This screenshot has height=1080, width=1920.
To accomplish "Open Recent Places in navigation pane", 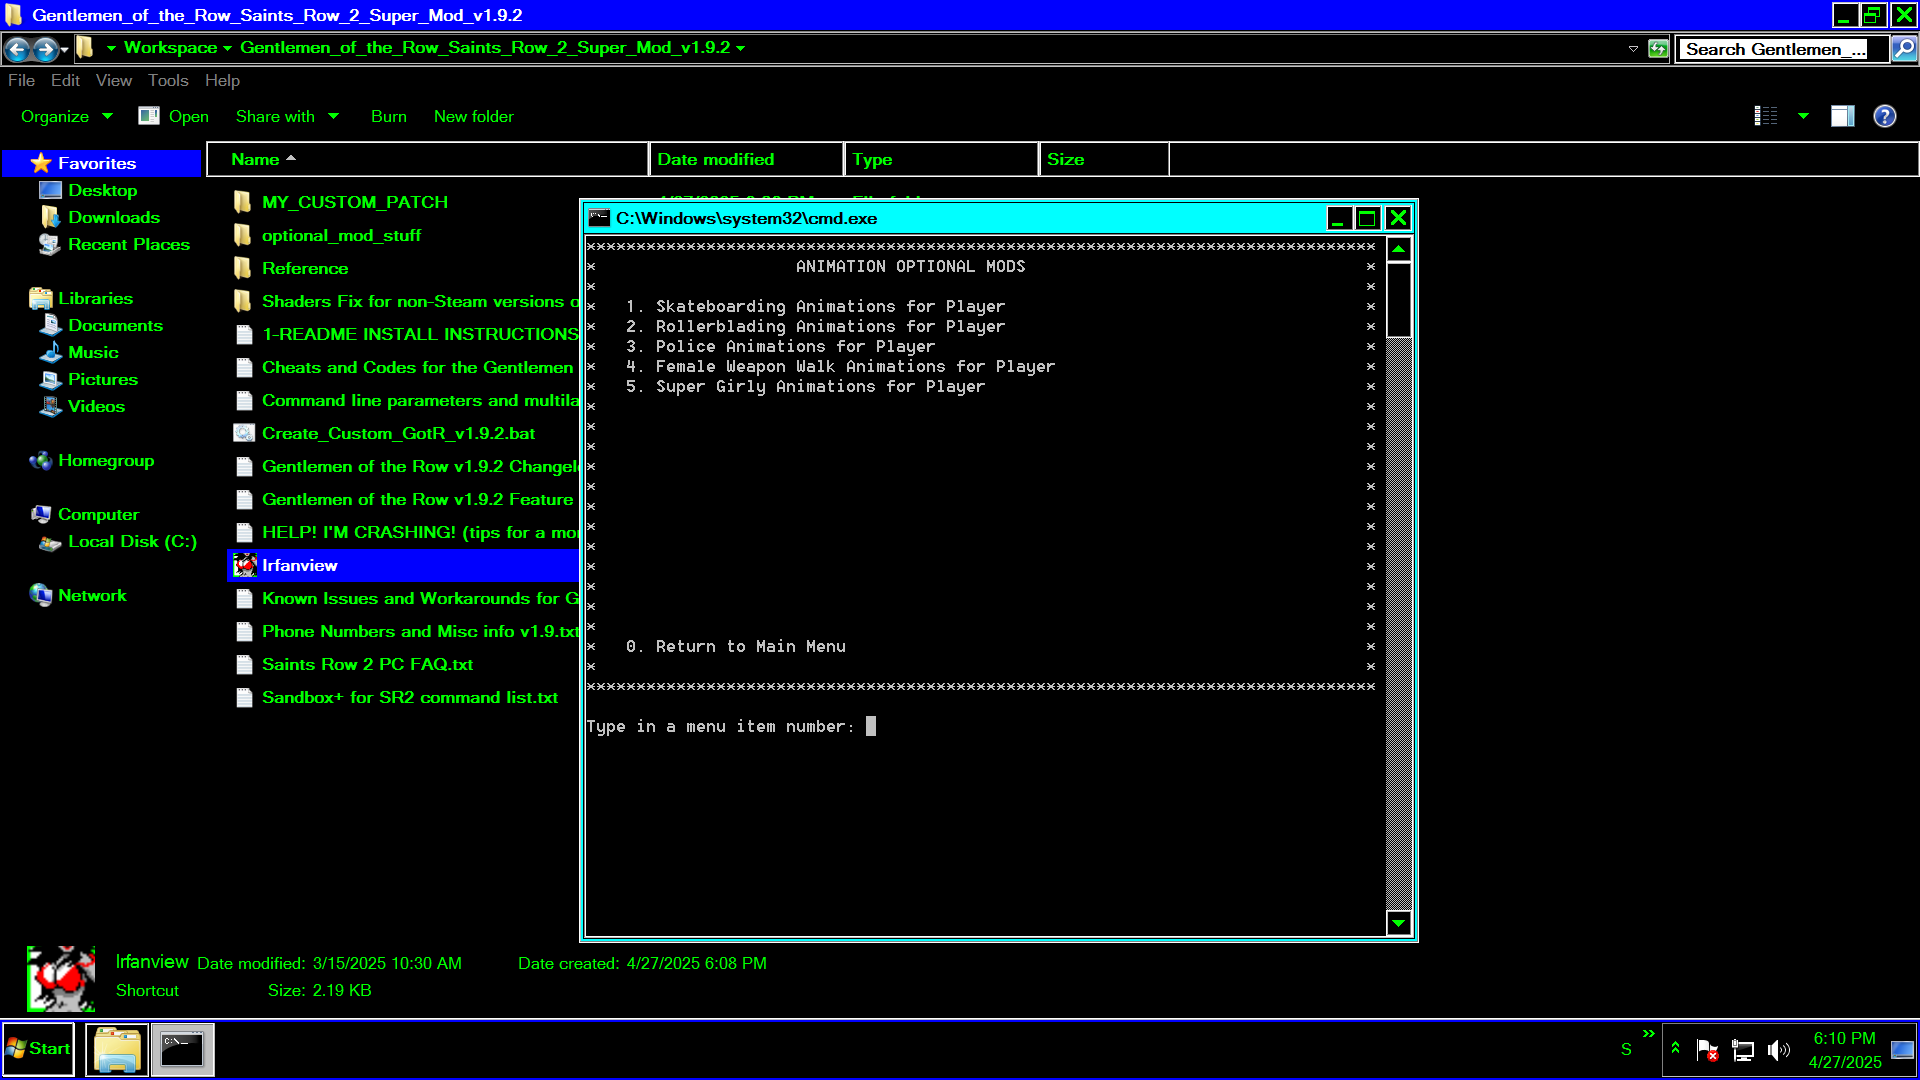I will (x=129, y=244).
